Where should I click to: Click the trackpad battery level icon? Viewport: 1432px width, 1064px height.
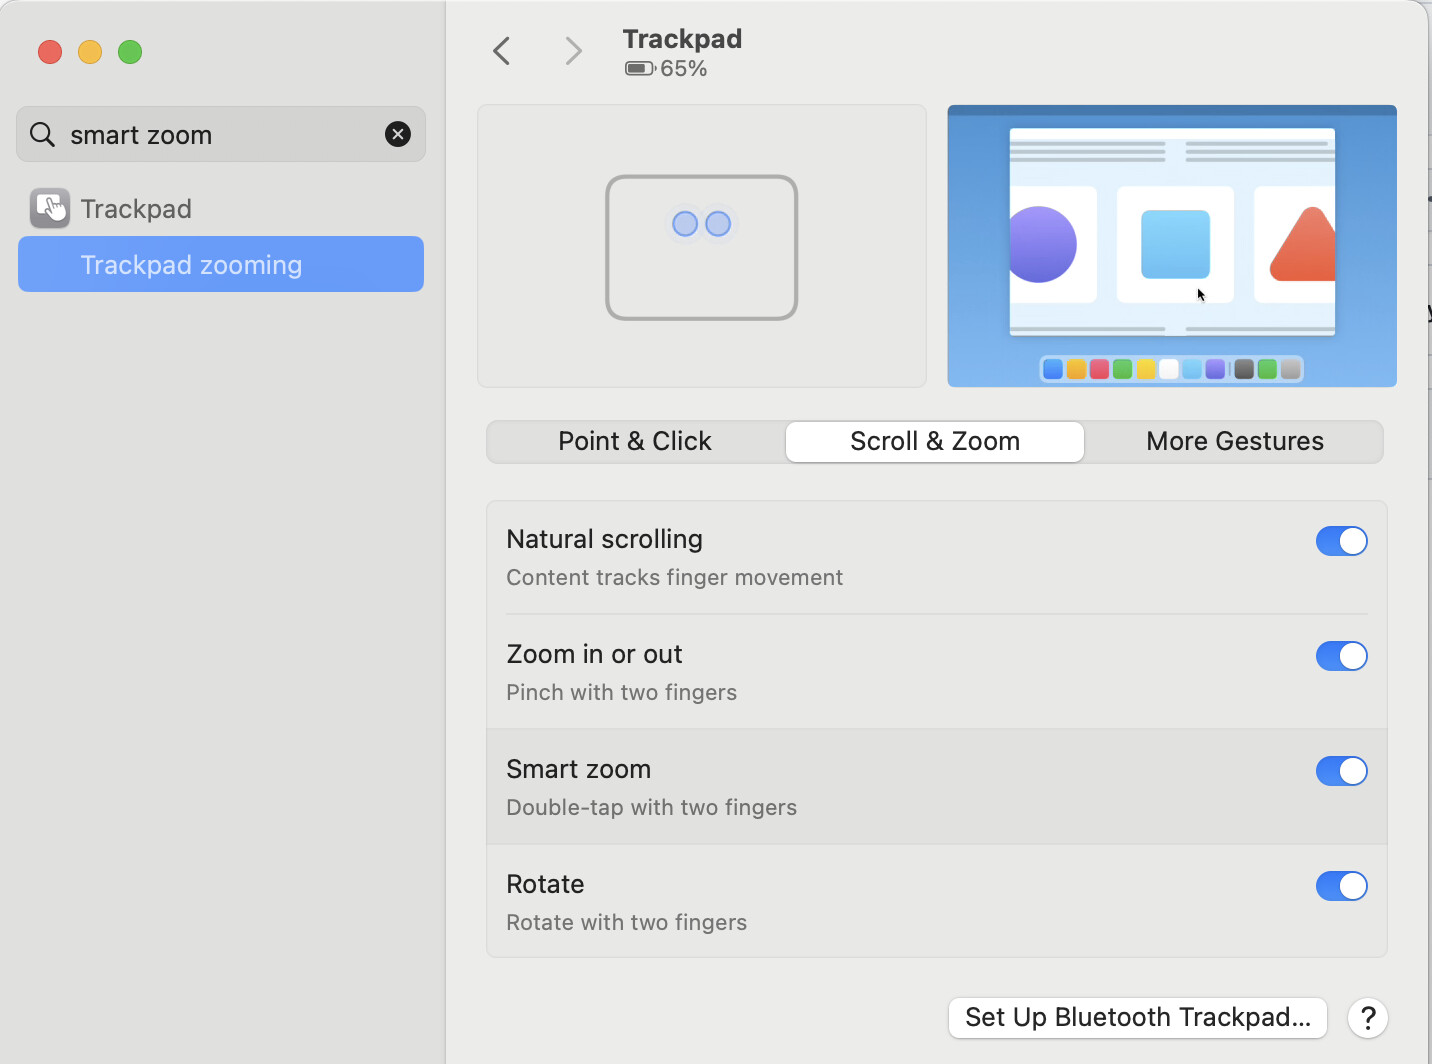click(640, 69)
